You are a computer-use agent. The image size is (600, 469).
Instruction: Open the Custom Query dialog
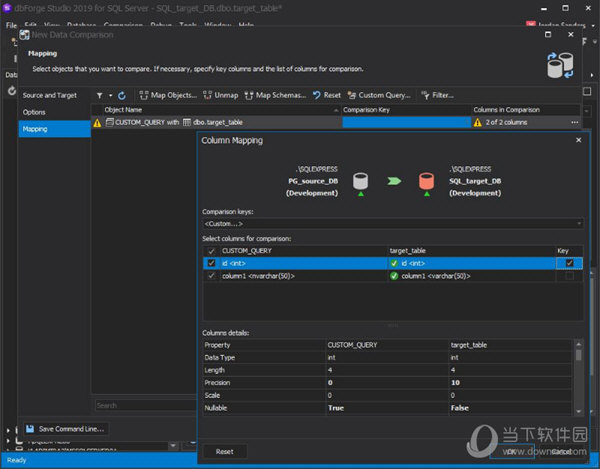click(x=379, y=95)
